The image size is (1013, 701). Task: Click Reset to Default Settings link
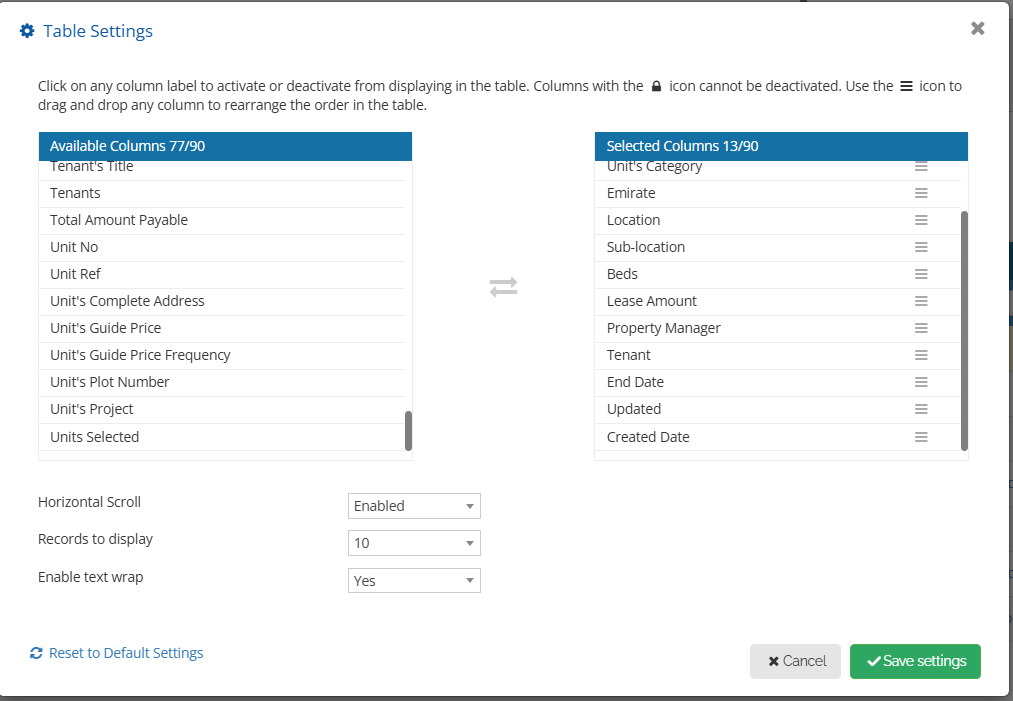[x=125, y=653]
